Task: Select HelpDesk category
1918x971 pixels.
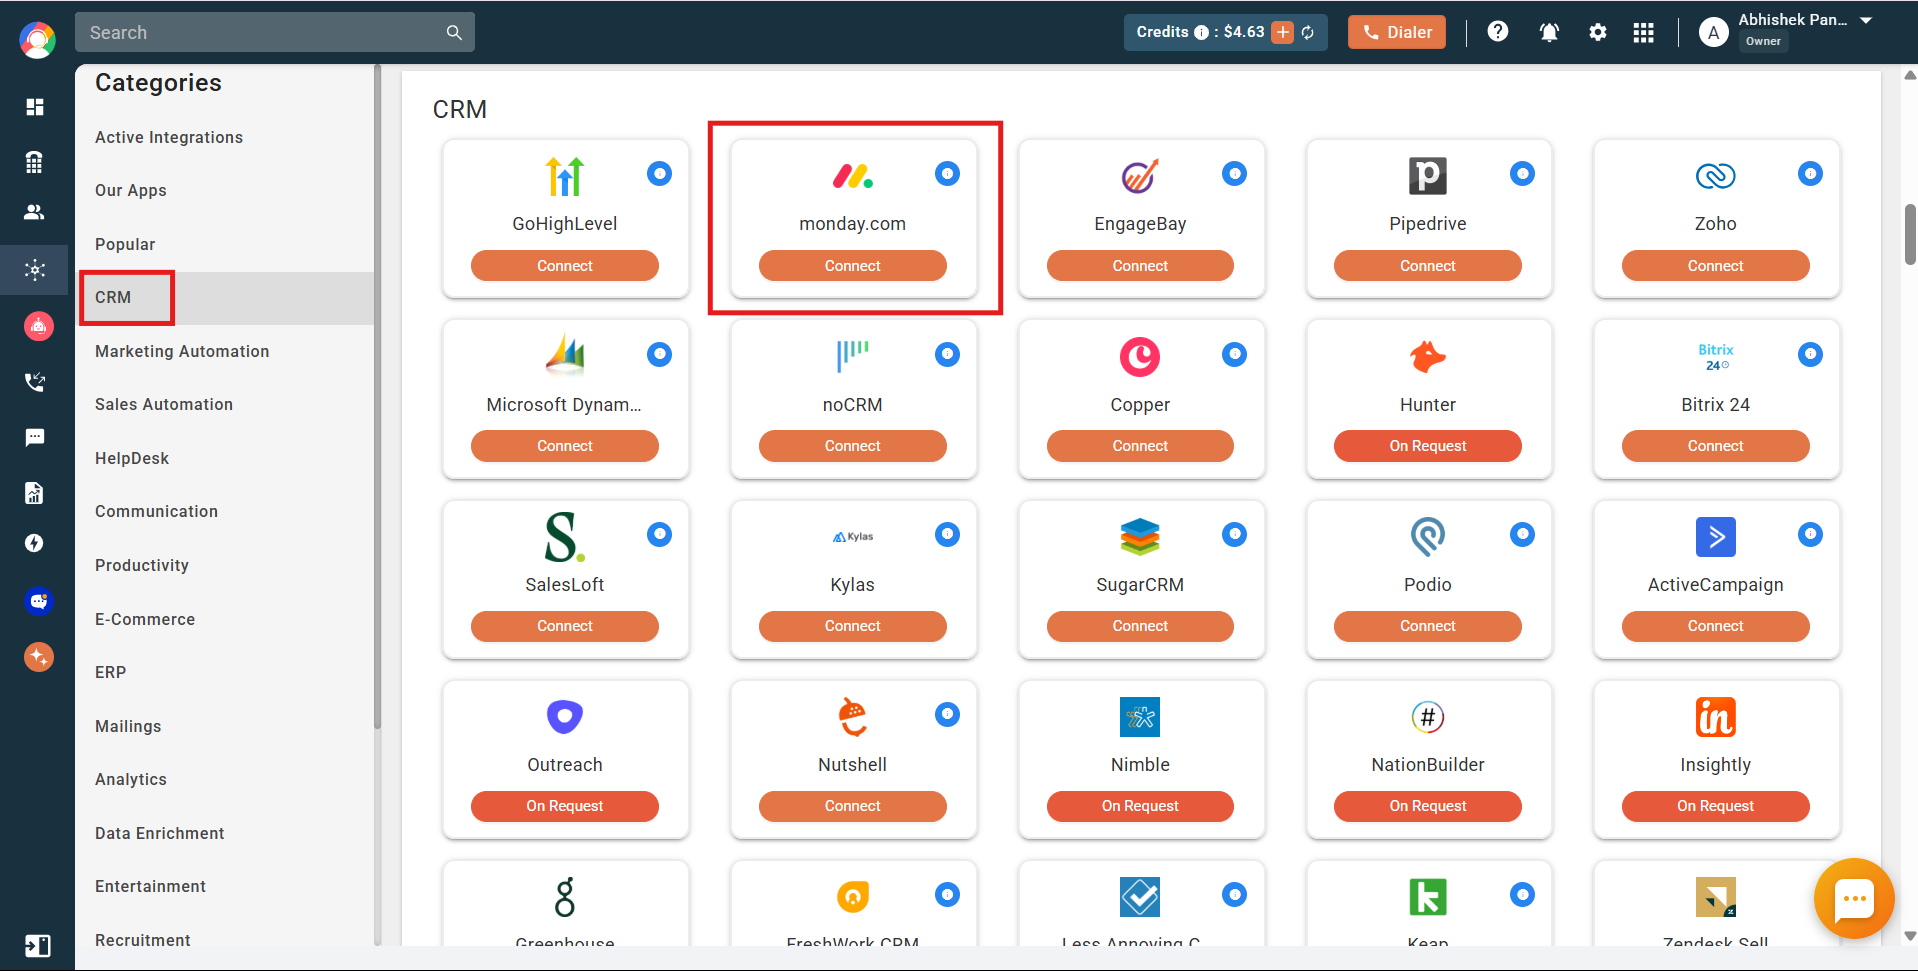Action: pos(132,458)
